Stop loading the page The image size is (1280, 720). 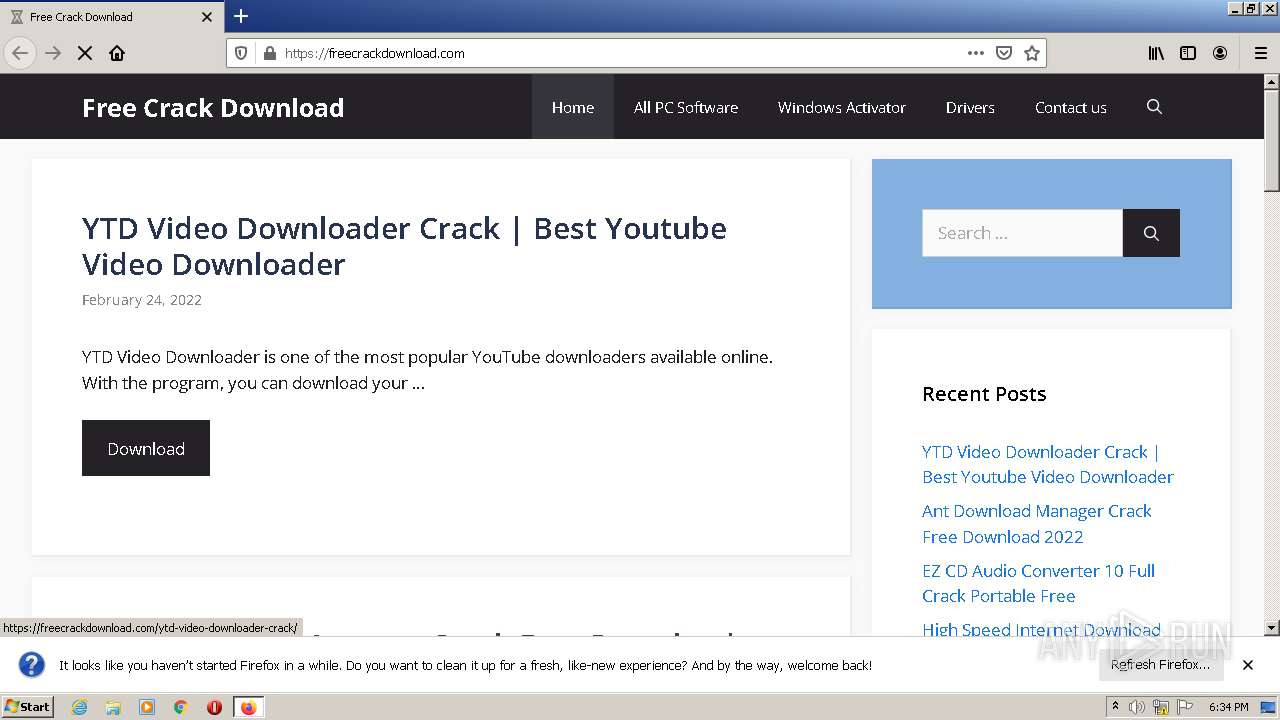point(85,53)
